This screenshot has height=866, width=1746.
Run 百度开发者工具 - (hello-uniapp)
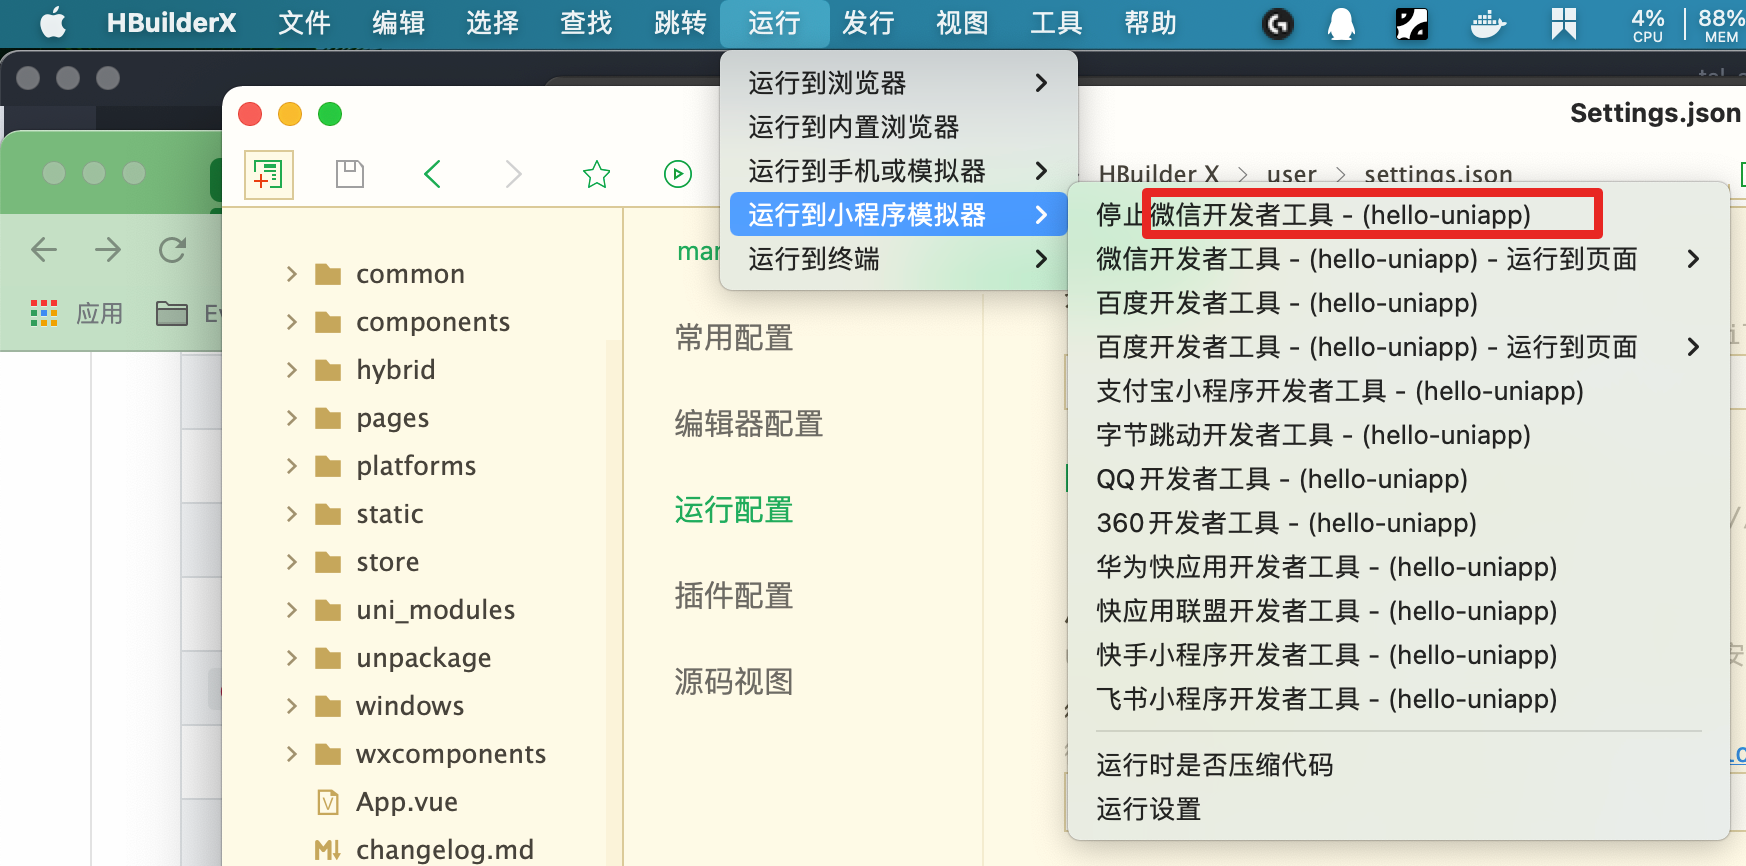point(1398,303)
